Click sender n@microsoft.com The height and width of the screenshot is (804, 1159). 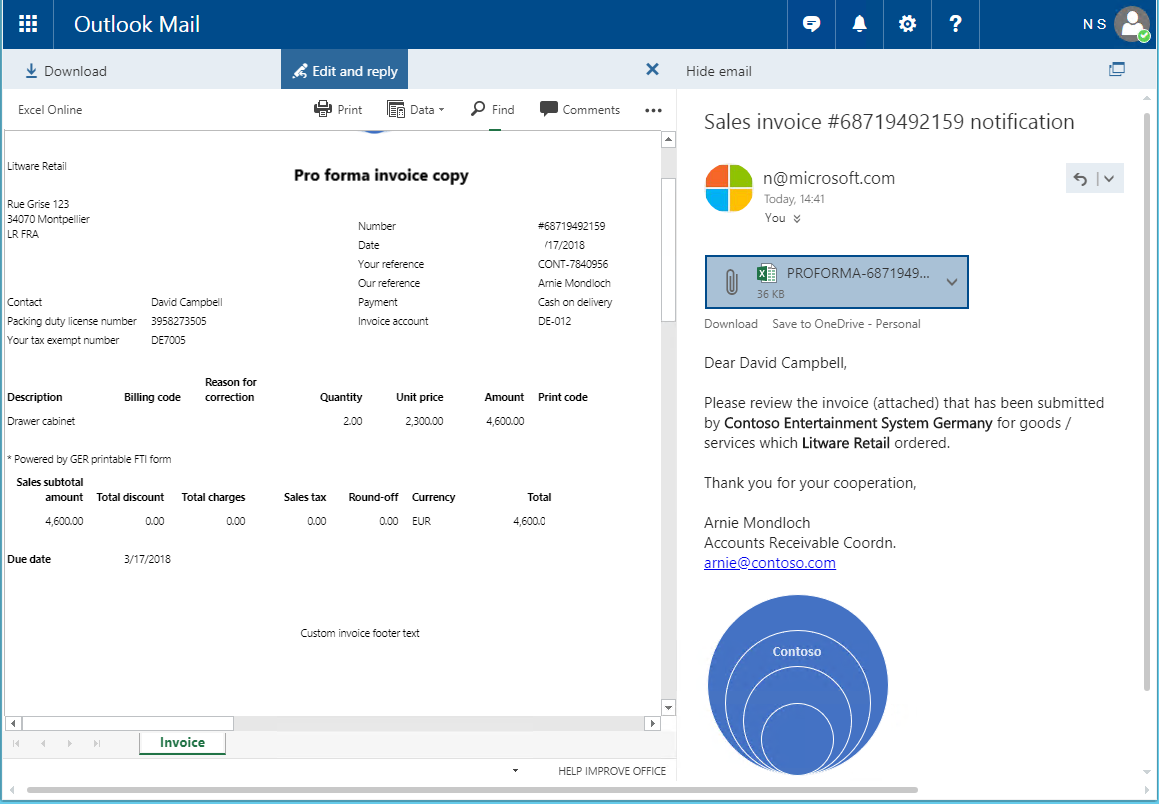(829, 178)
